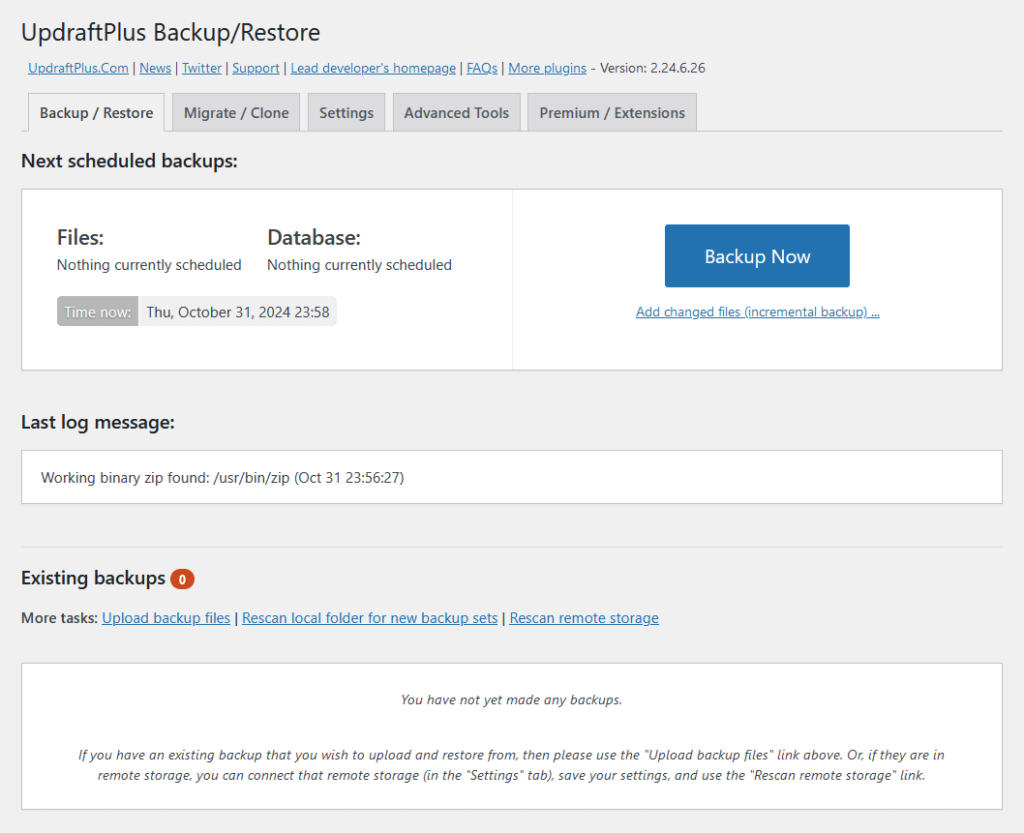Click the 'Existing backups' heading
Image resolution: width=1024 pixels, height=833 pixels.
(x=93, y=578)
